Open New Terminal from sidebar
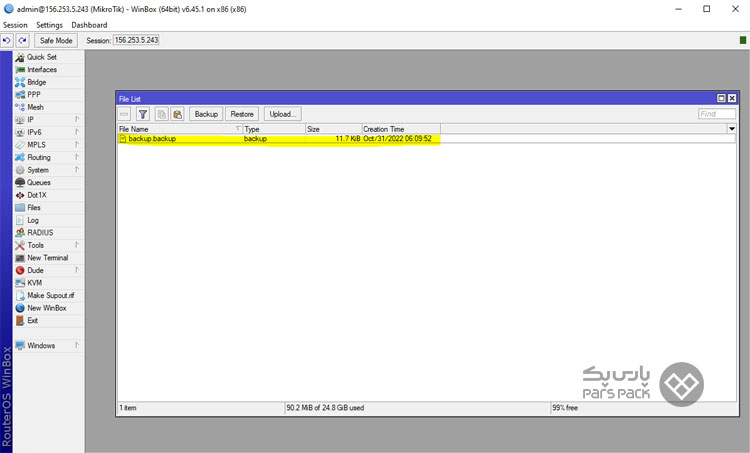Image resolution: width=750 pixels, height=453 pixels. 47,258
